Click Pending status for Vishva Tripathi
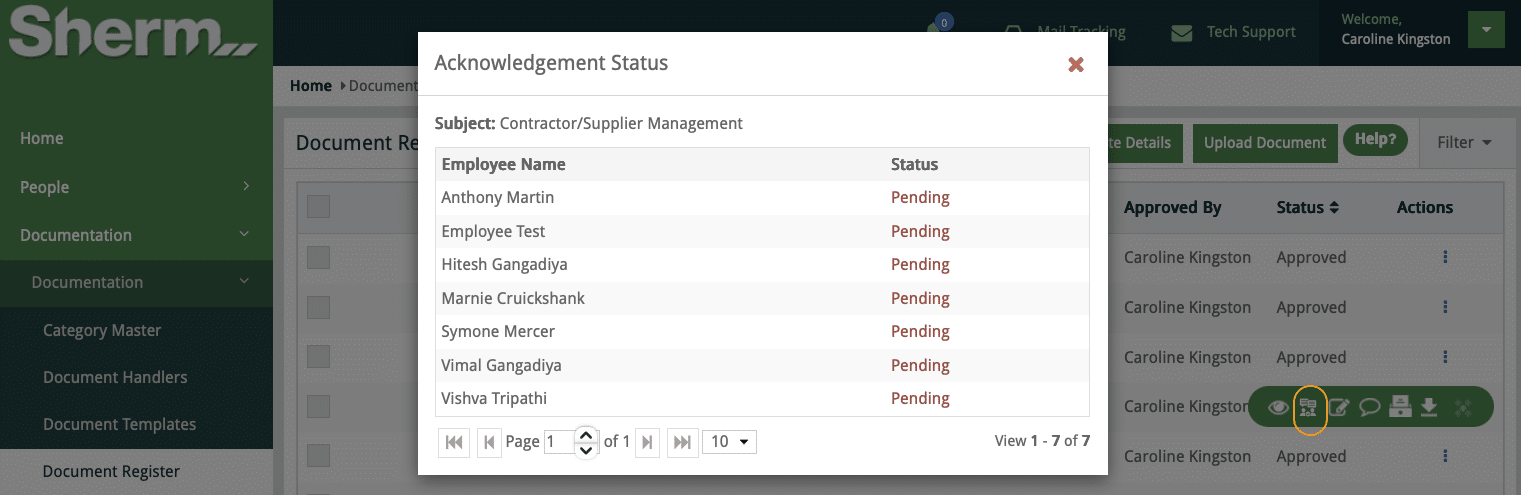The image size is (1521, 495). [x=920, y=398]
